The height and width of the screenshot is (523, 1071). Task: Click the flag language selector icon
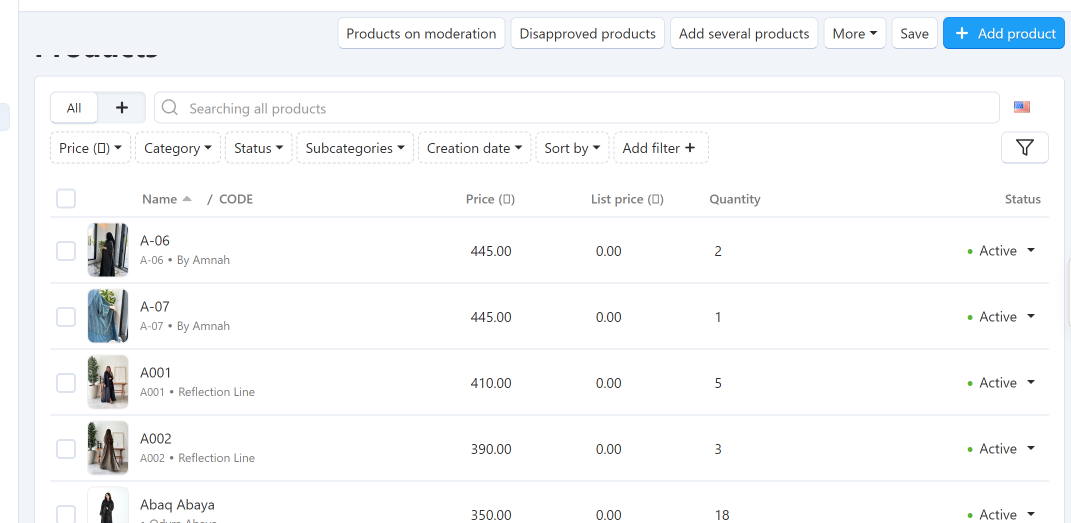point(1022,107)
